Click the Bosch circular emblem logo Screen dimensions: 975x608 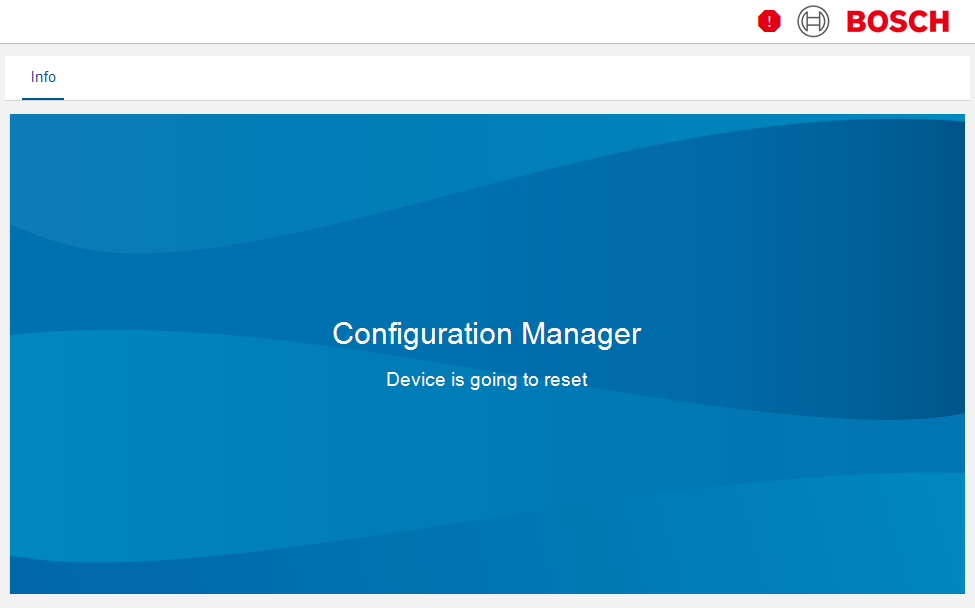click(813, 21)
